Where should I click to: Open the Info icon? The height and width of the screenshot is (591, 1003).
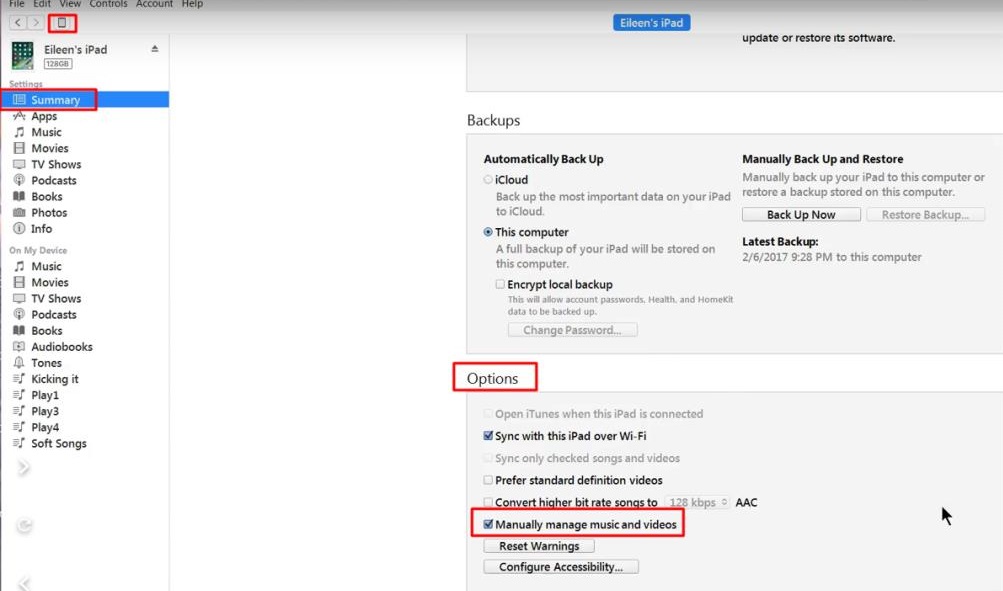(19, 228)
